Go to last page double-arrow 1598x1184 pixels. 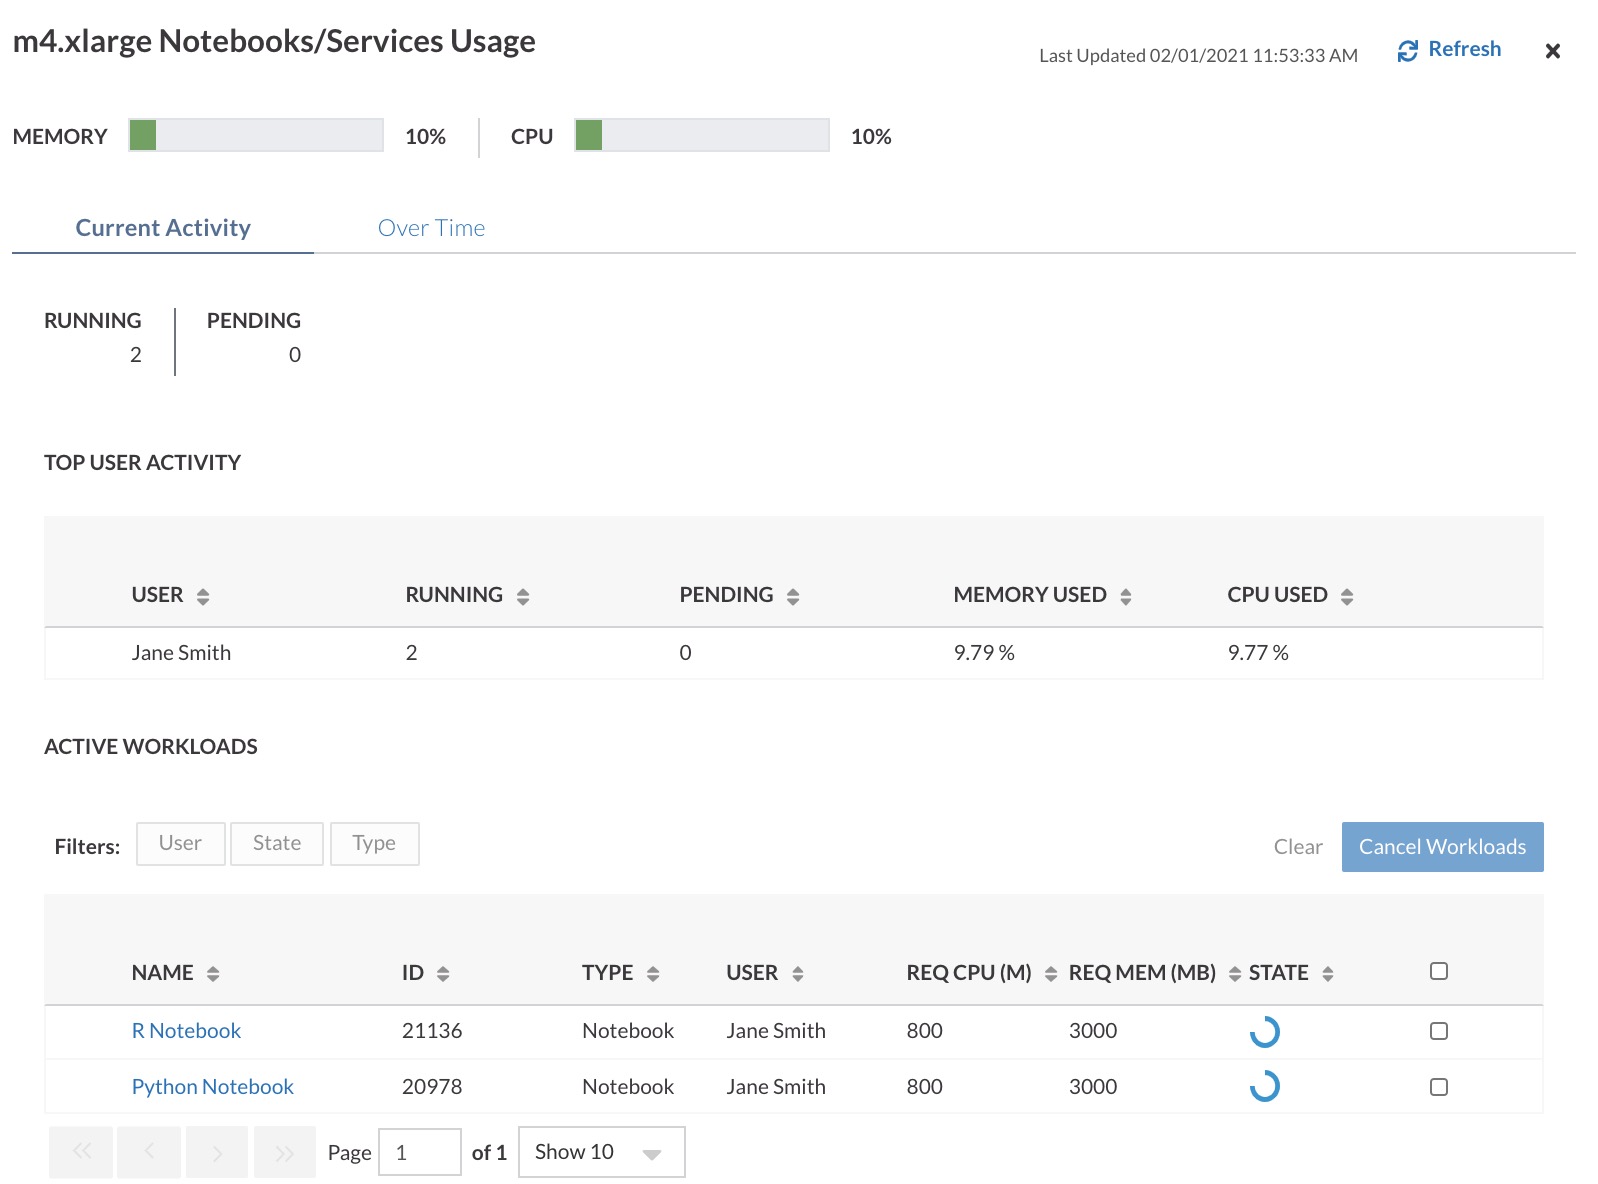[x=285, y=1152]
